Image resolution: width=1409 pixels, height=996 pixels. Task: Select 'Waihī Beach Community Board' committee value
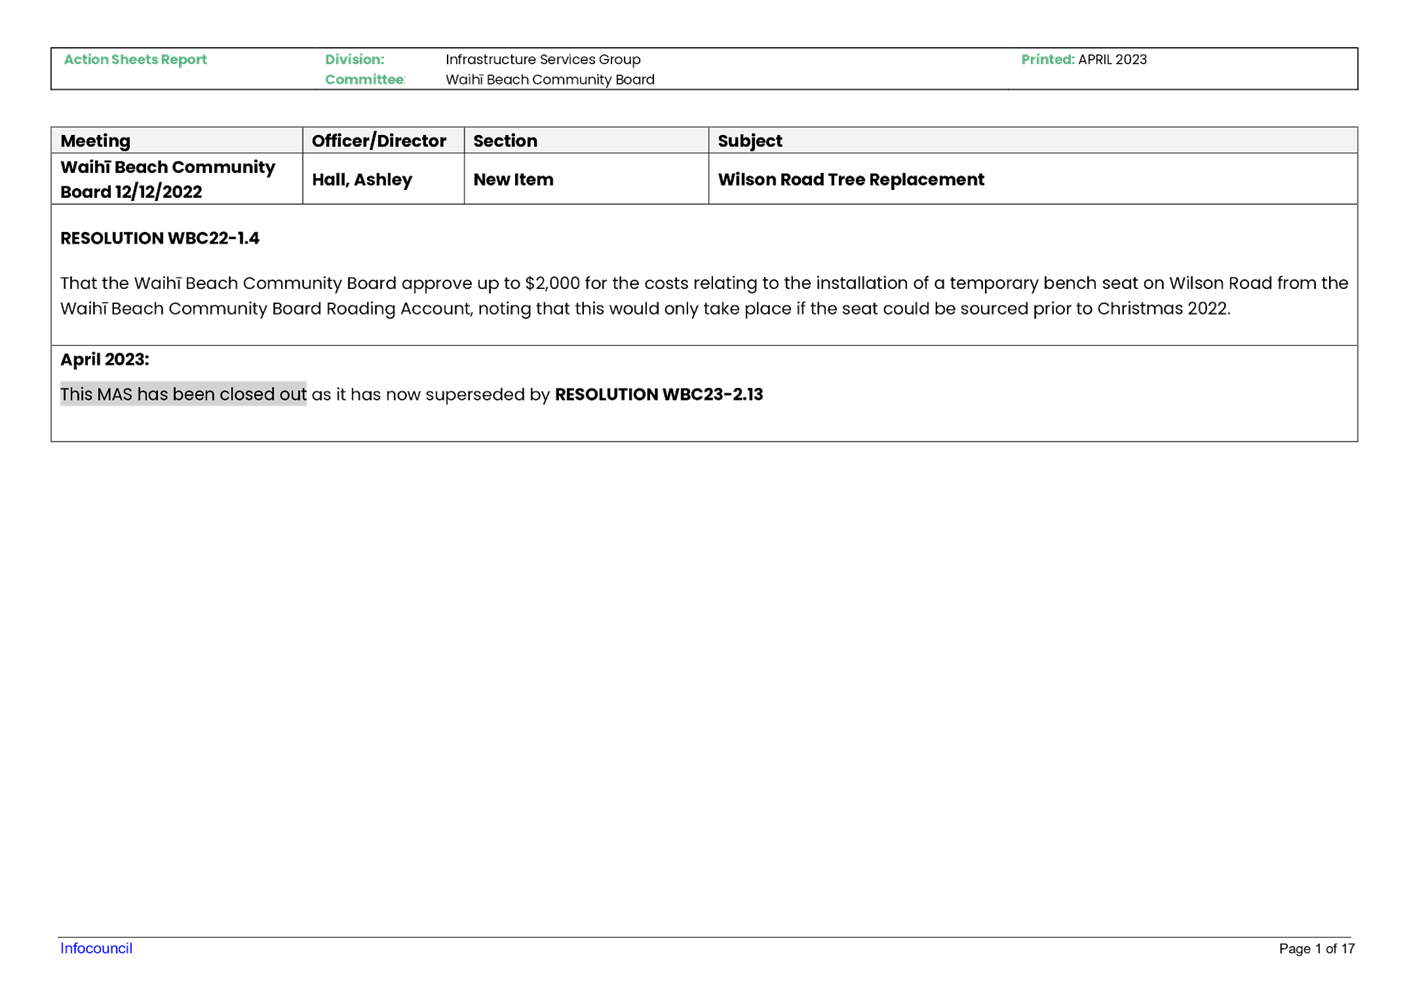[x=550, y=79]
